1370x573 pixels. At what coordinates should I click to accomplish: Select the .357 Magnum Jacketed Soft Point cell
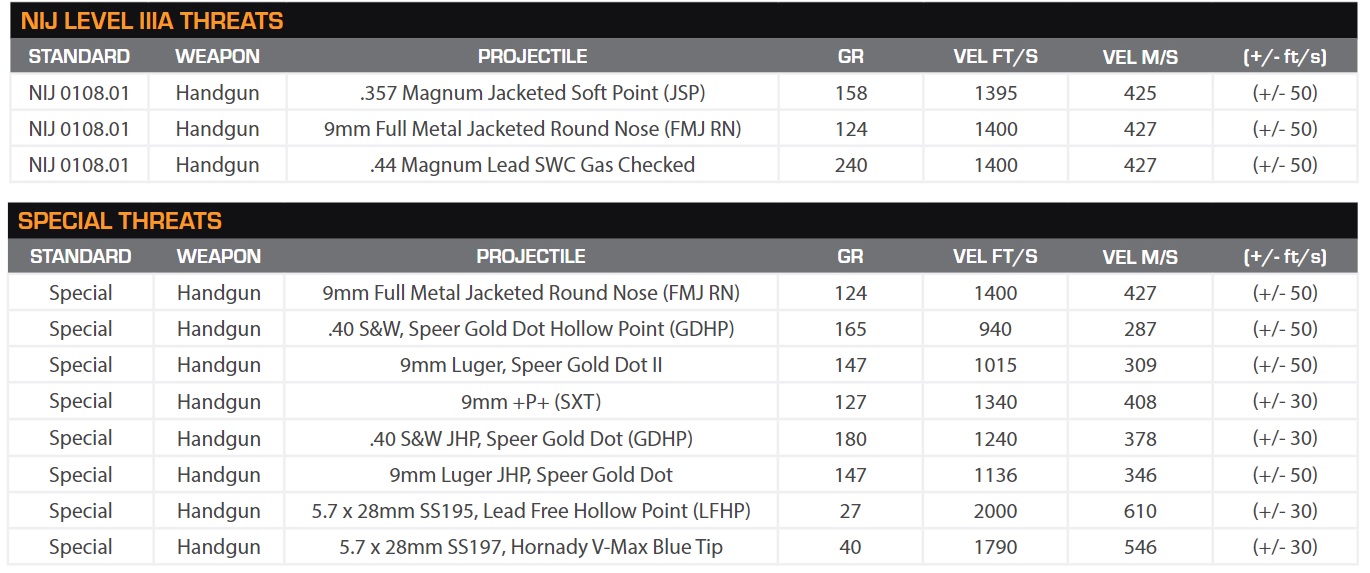(x=532, y=93)
